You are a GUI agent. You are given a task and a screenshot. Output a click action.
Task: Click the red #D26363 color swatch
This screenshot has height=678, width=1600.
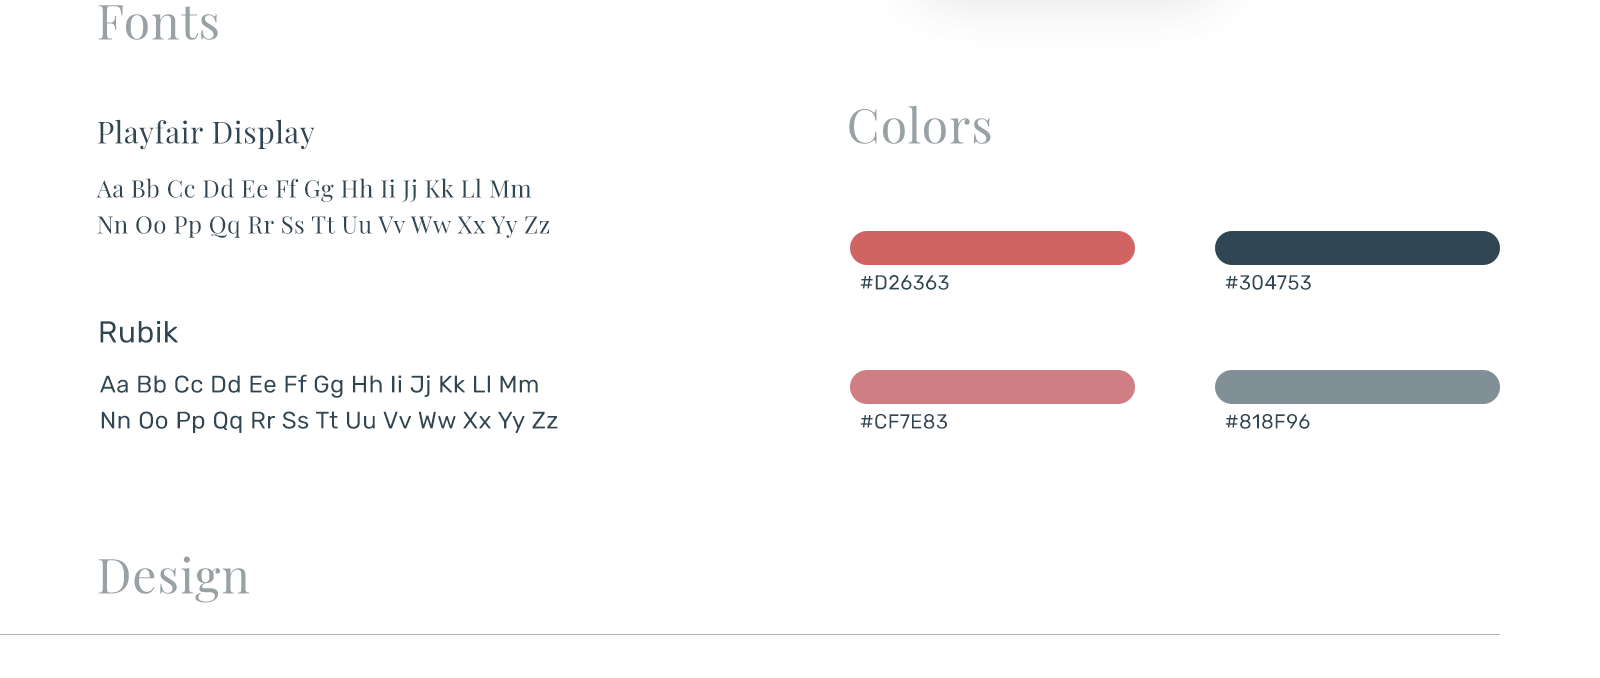[x=992, y=248]
